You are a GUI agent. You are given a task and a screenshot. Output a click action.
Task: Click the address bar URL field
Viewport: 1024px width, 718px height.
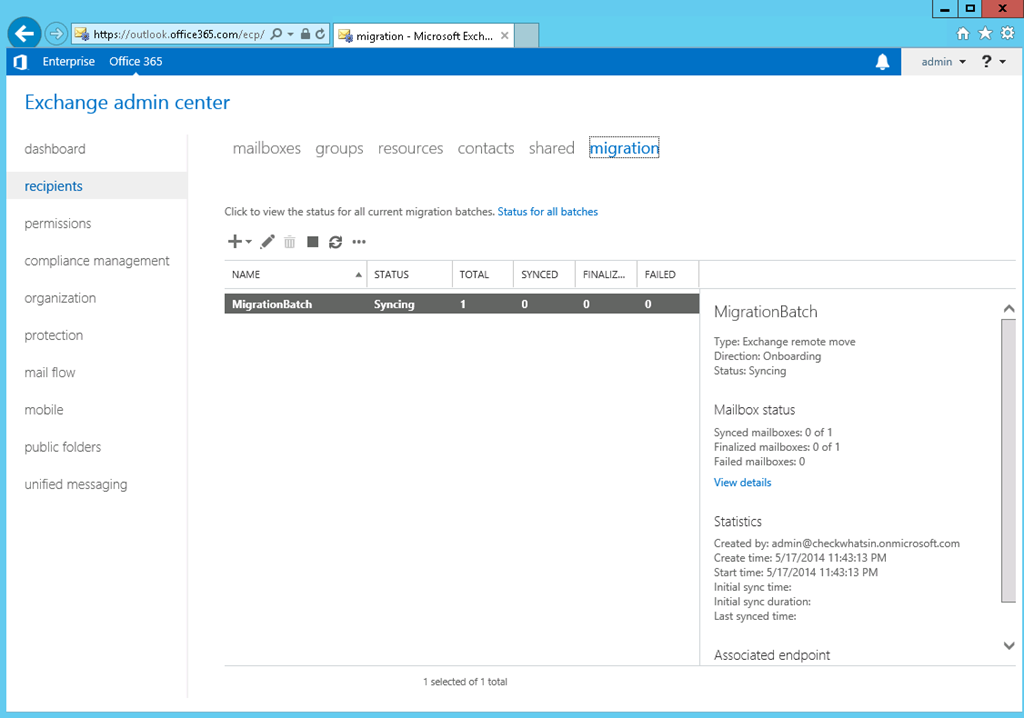(x=178, y=34)
